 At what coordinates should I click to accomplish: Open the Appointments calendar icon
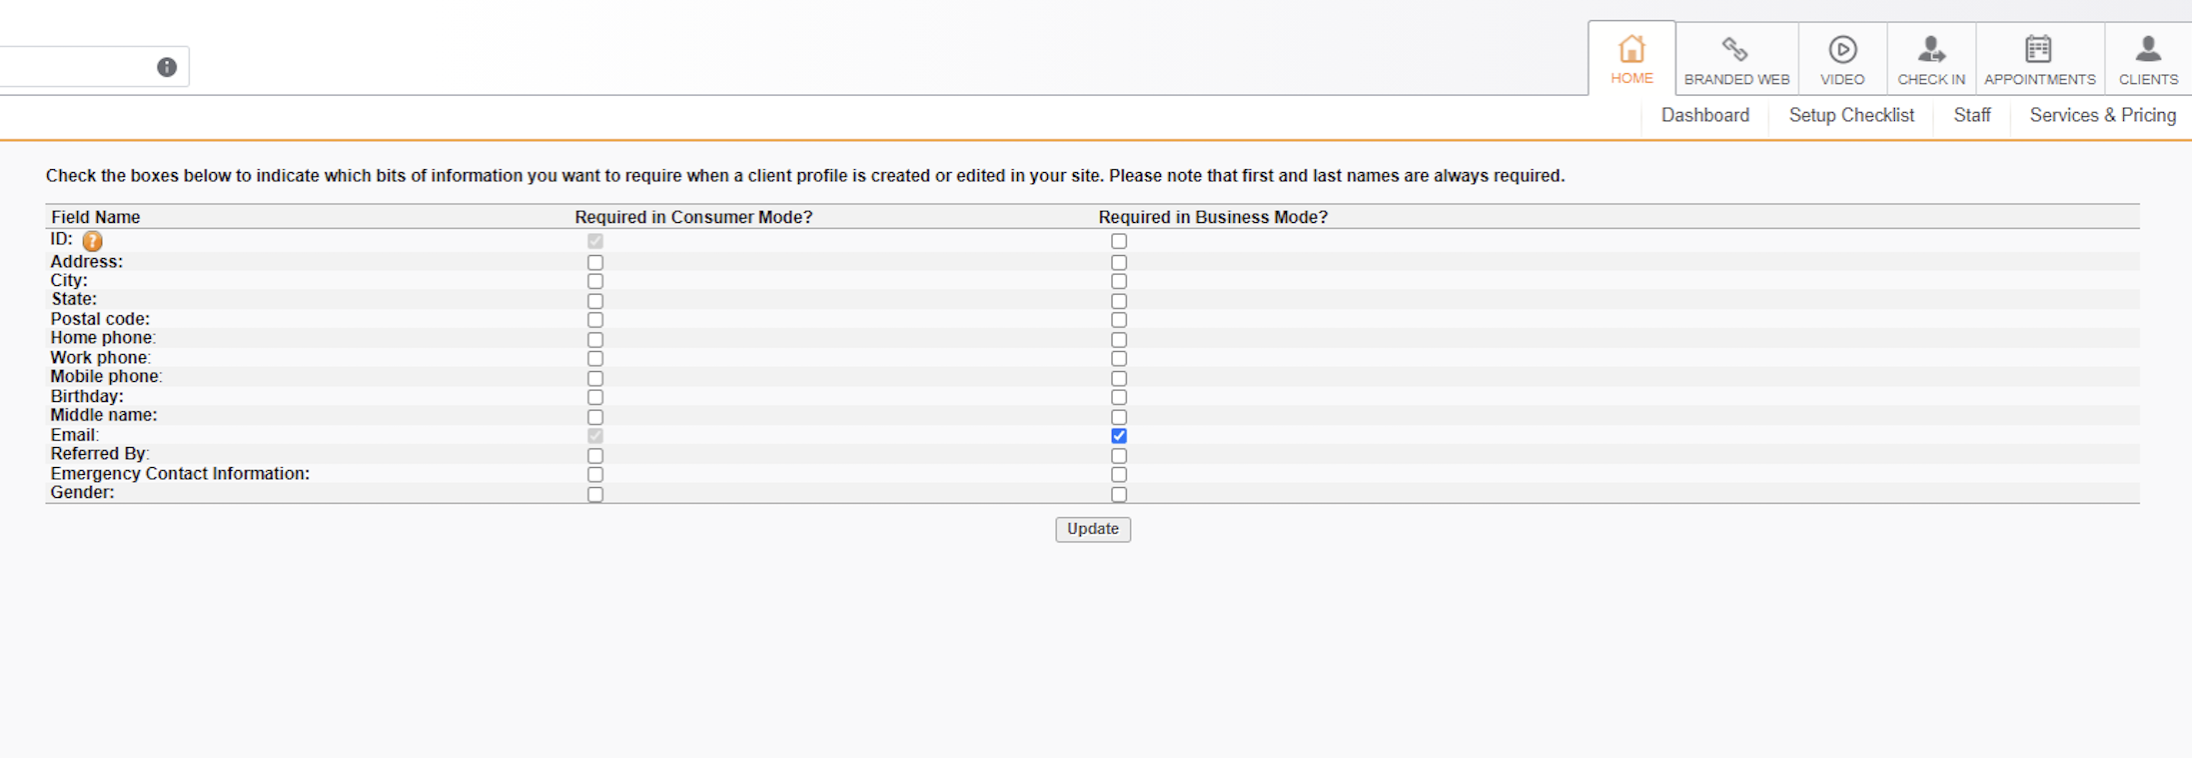pos(2038,49)
